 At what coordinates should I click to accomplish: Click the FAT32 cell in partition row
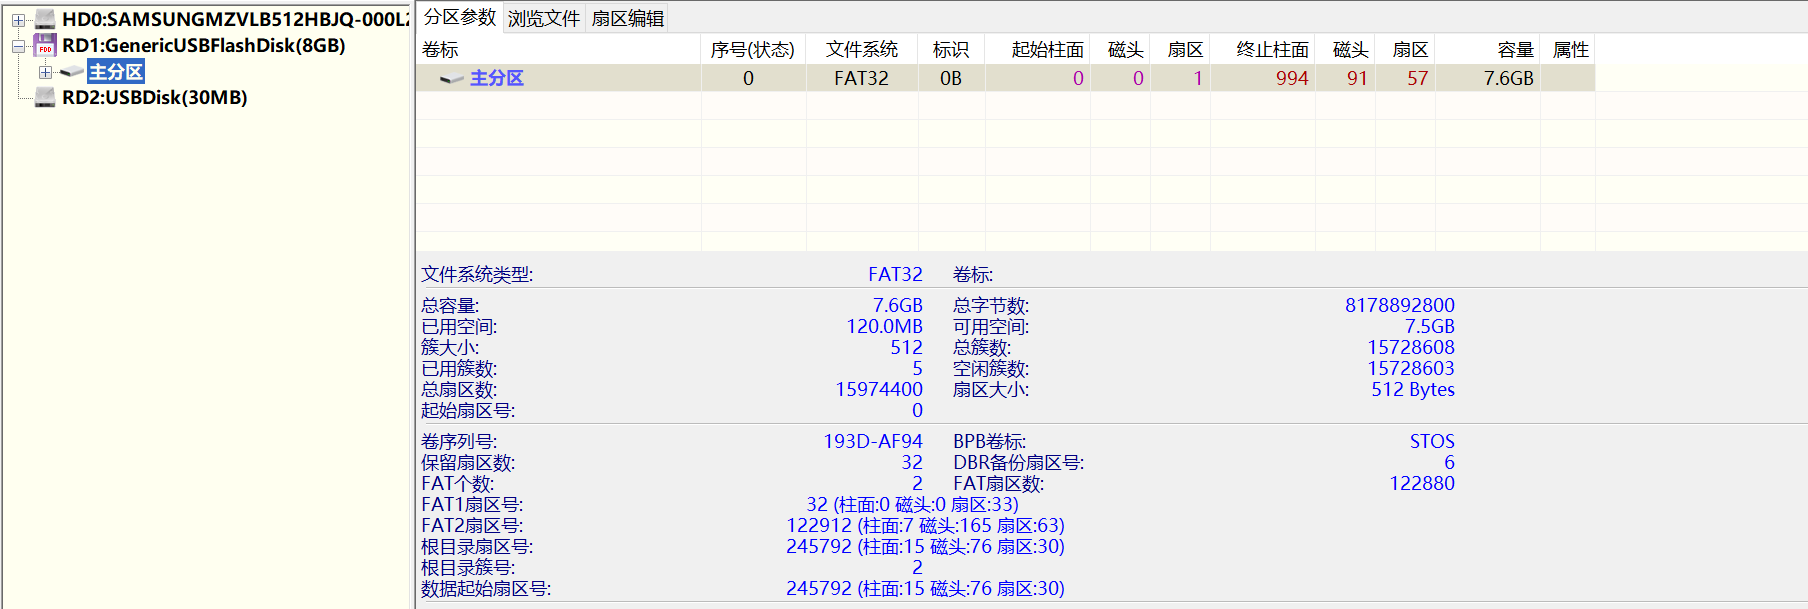coord(861,78)
